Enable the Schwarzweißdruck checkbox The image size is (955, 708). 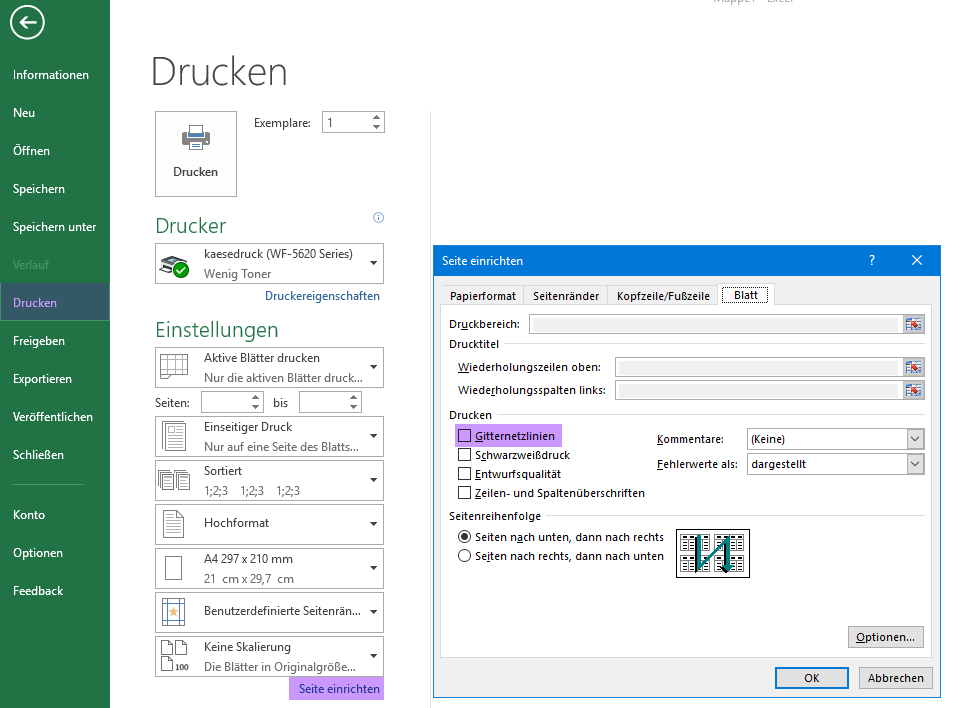[464, 455]
